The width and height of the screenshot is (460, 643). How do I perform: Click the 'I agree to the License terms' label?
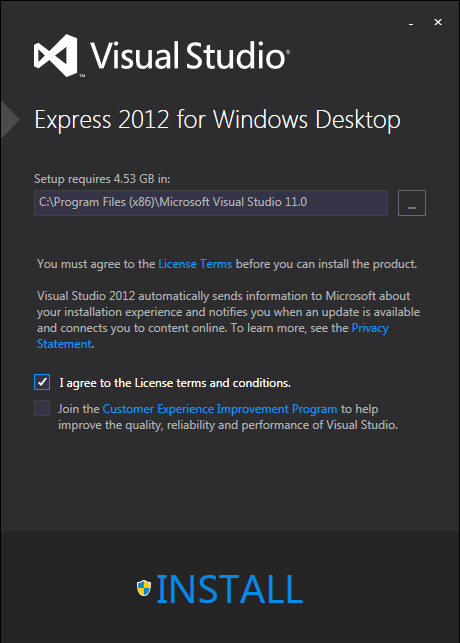(x=175, y=383)
